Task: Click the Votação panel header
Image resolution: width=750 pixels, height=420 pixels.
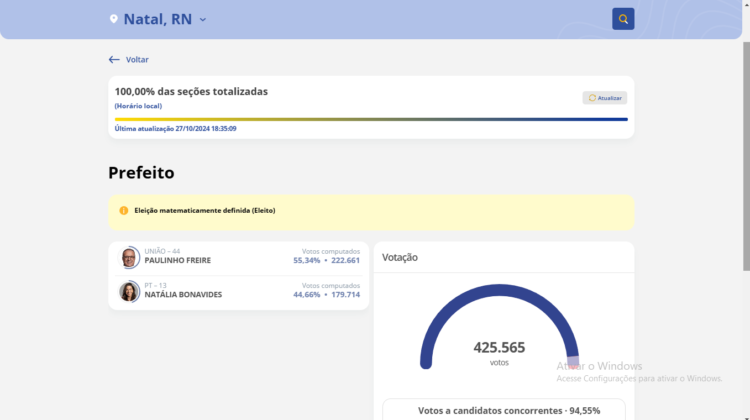Action: pyautogui.click(x=400, y=258)
